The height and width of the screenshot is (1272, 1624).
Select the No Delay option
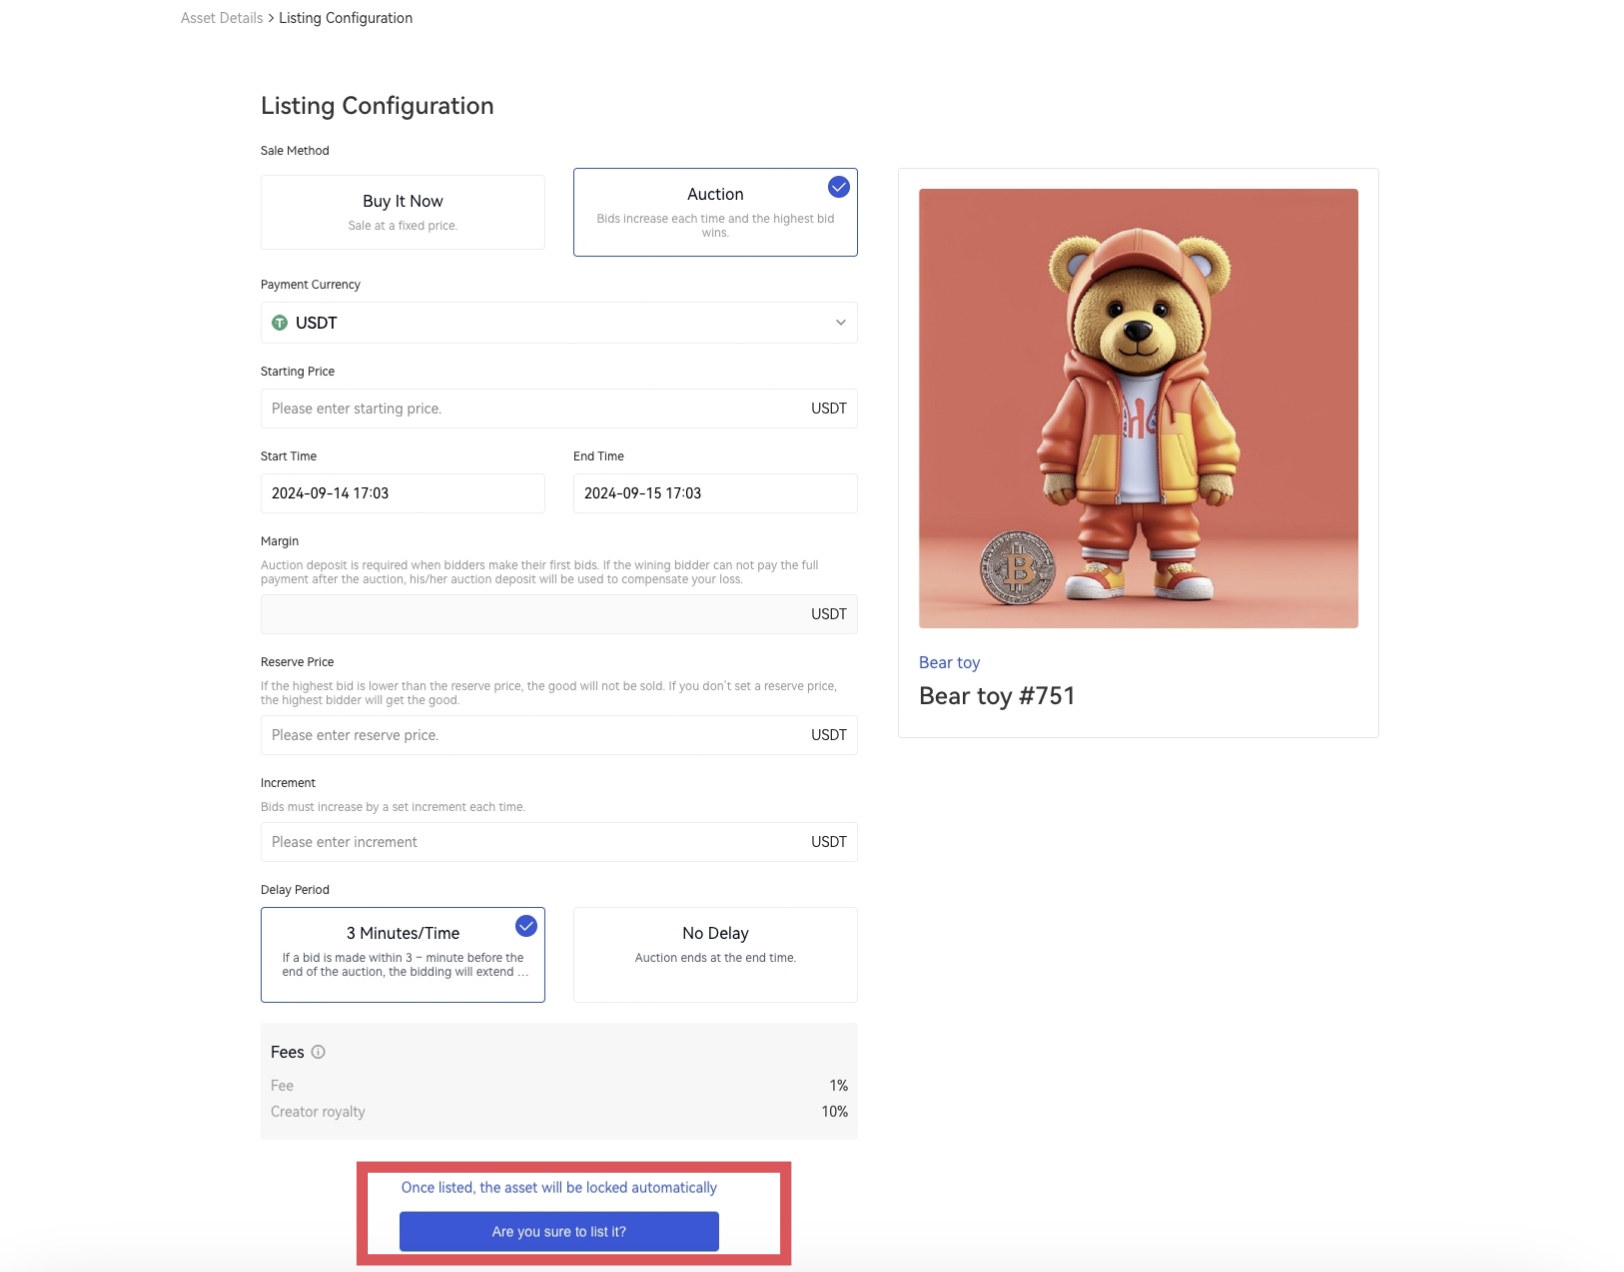714,954
